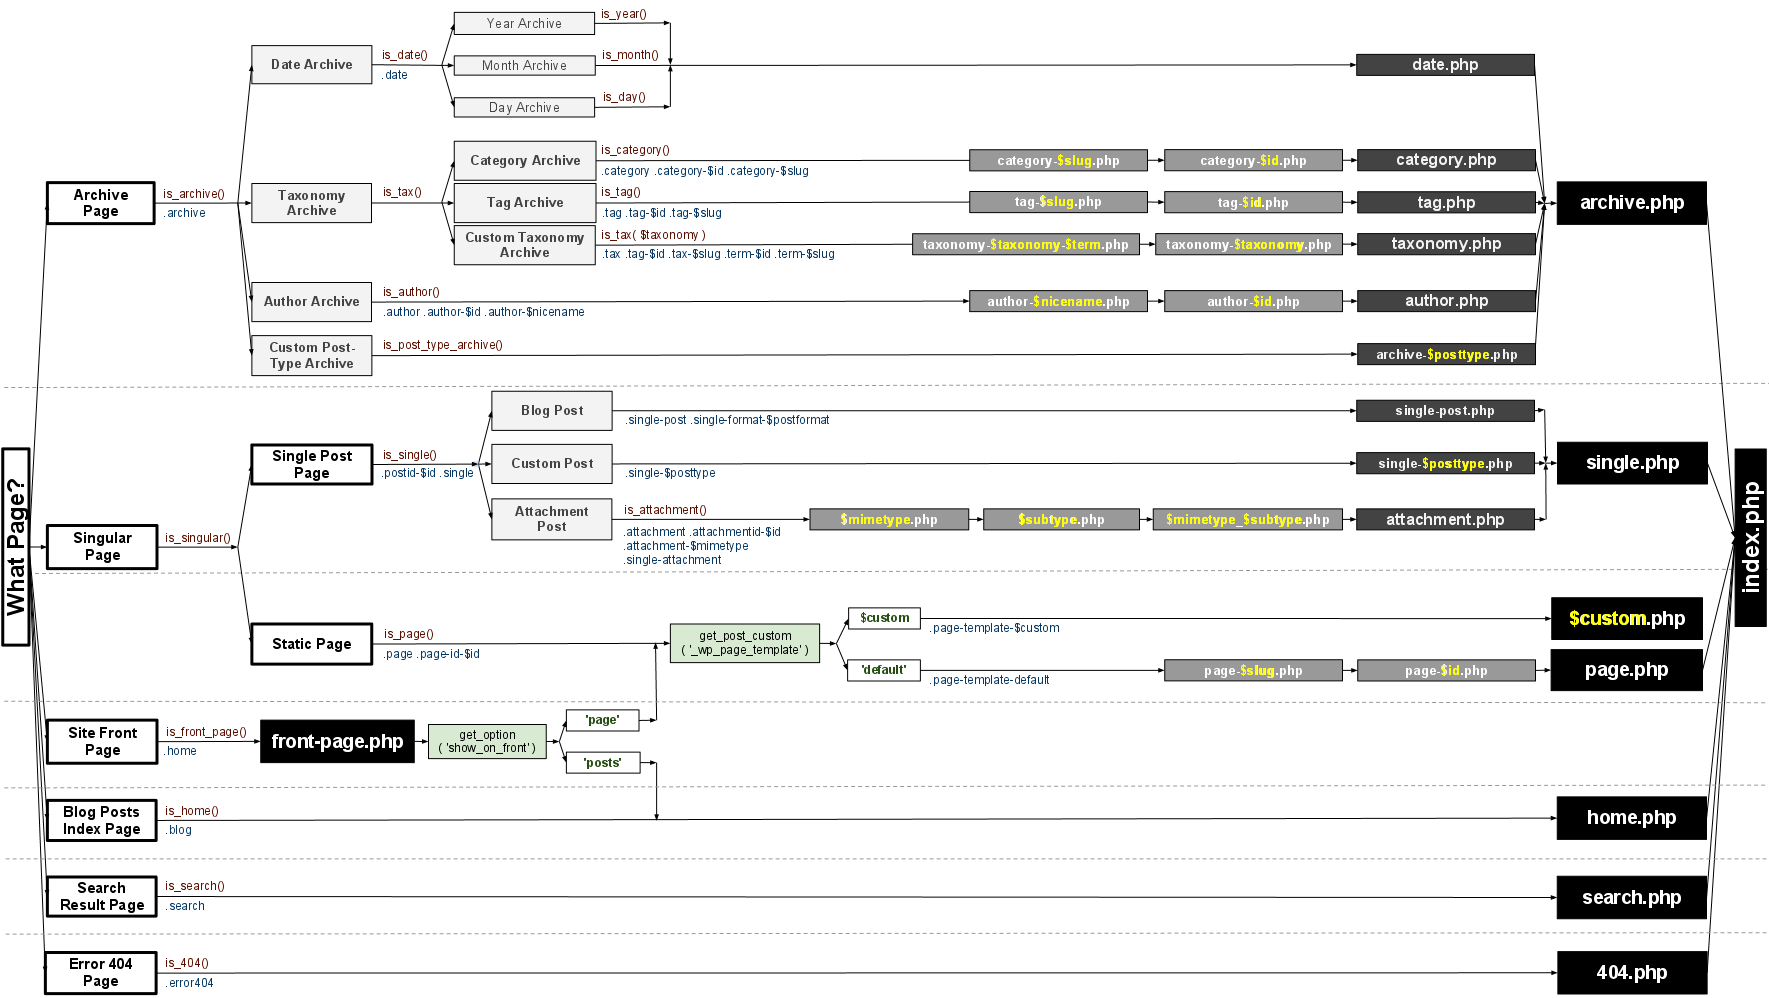The height and width of the screenshot is (998, 1769).
Task: Click the is_post_type_archive() label
Action: click(443, 345)
